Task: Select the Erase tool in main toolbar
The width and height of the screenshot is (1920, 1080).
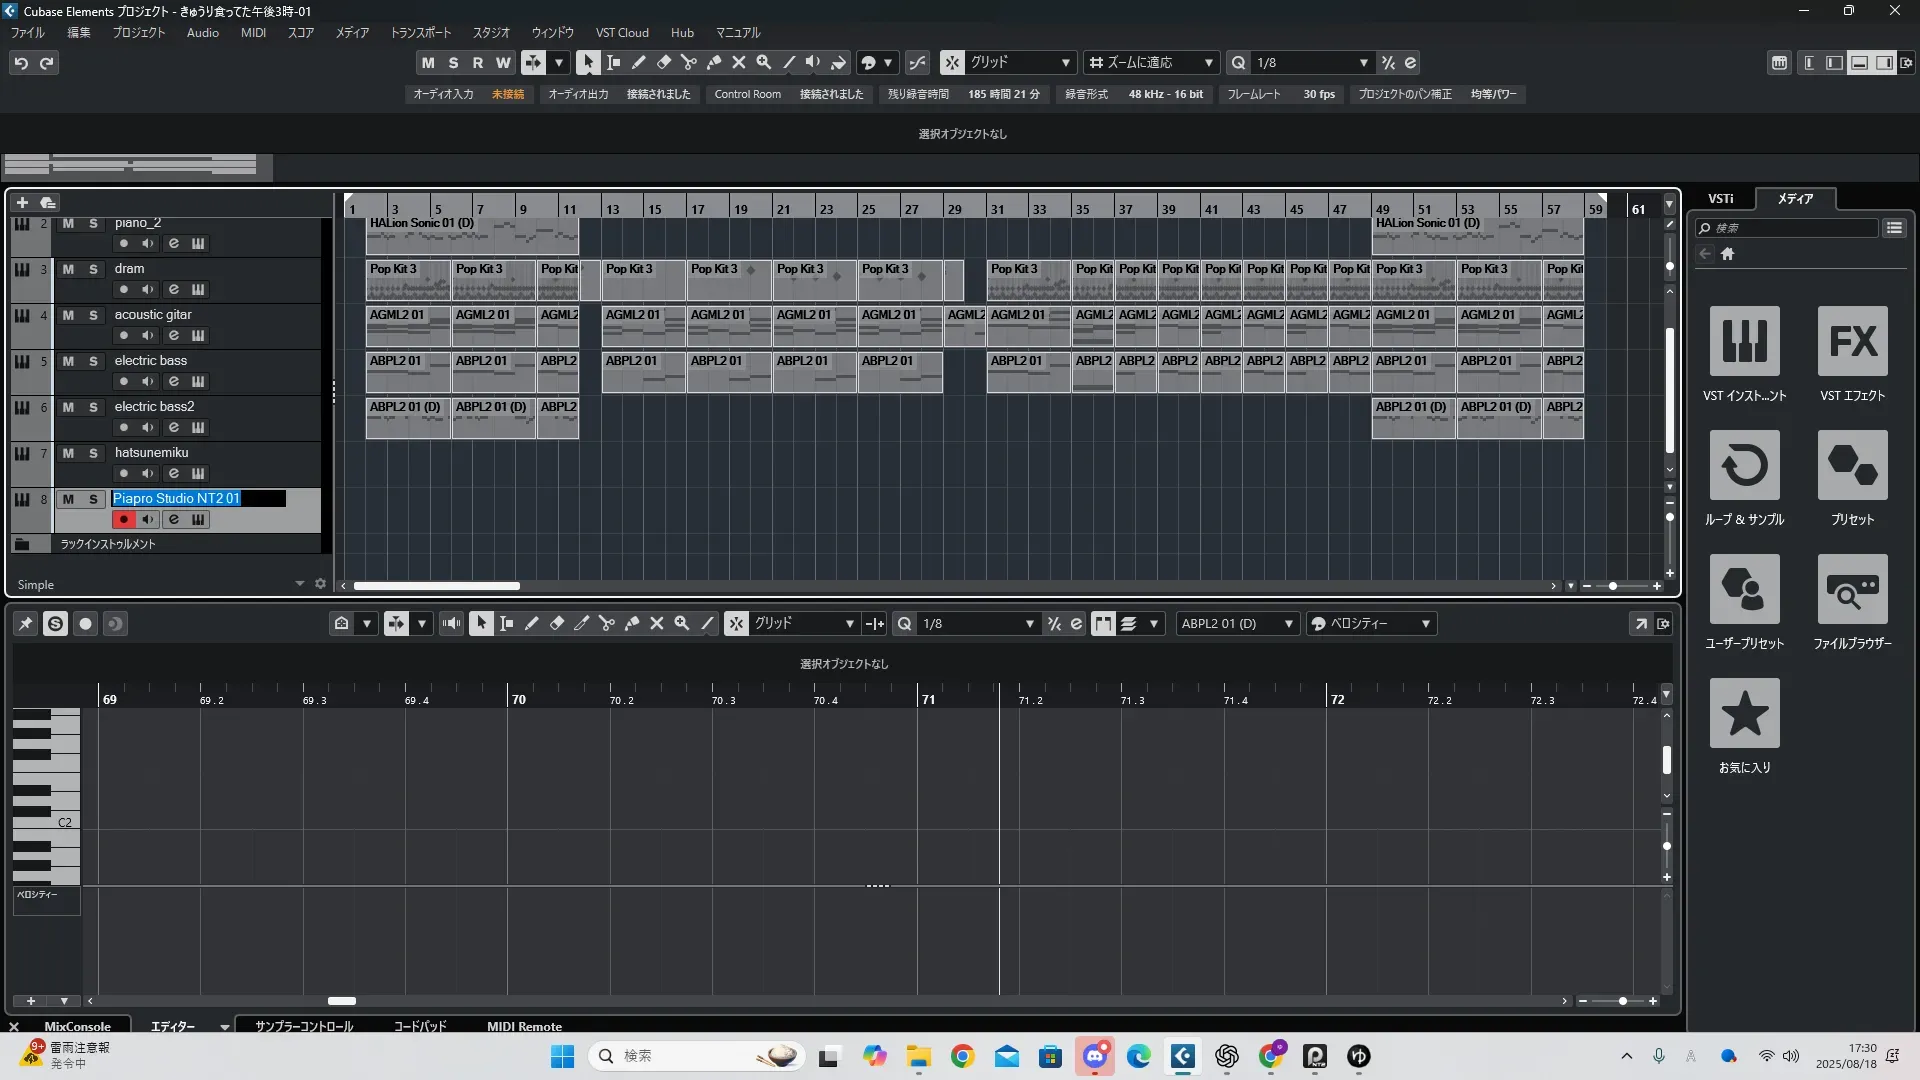Action: [x=664, y=62]
